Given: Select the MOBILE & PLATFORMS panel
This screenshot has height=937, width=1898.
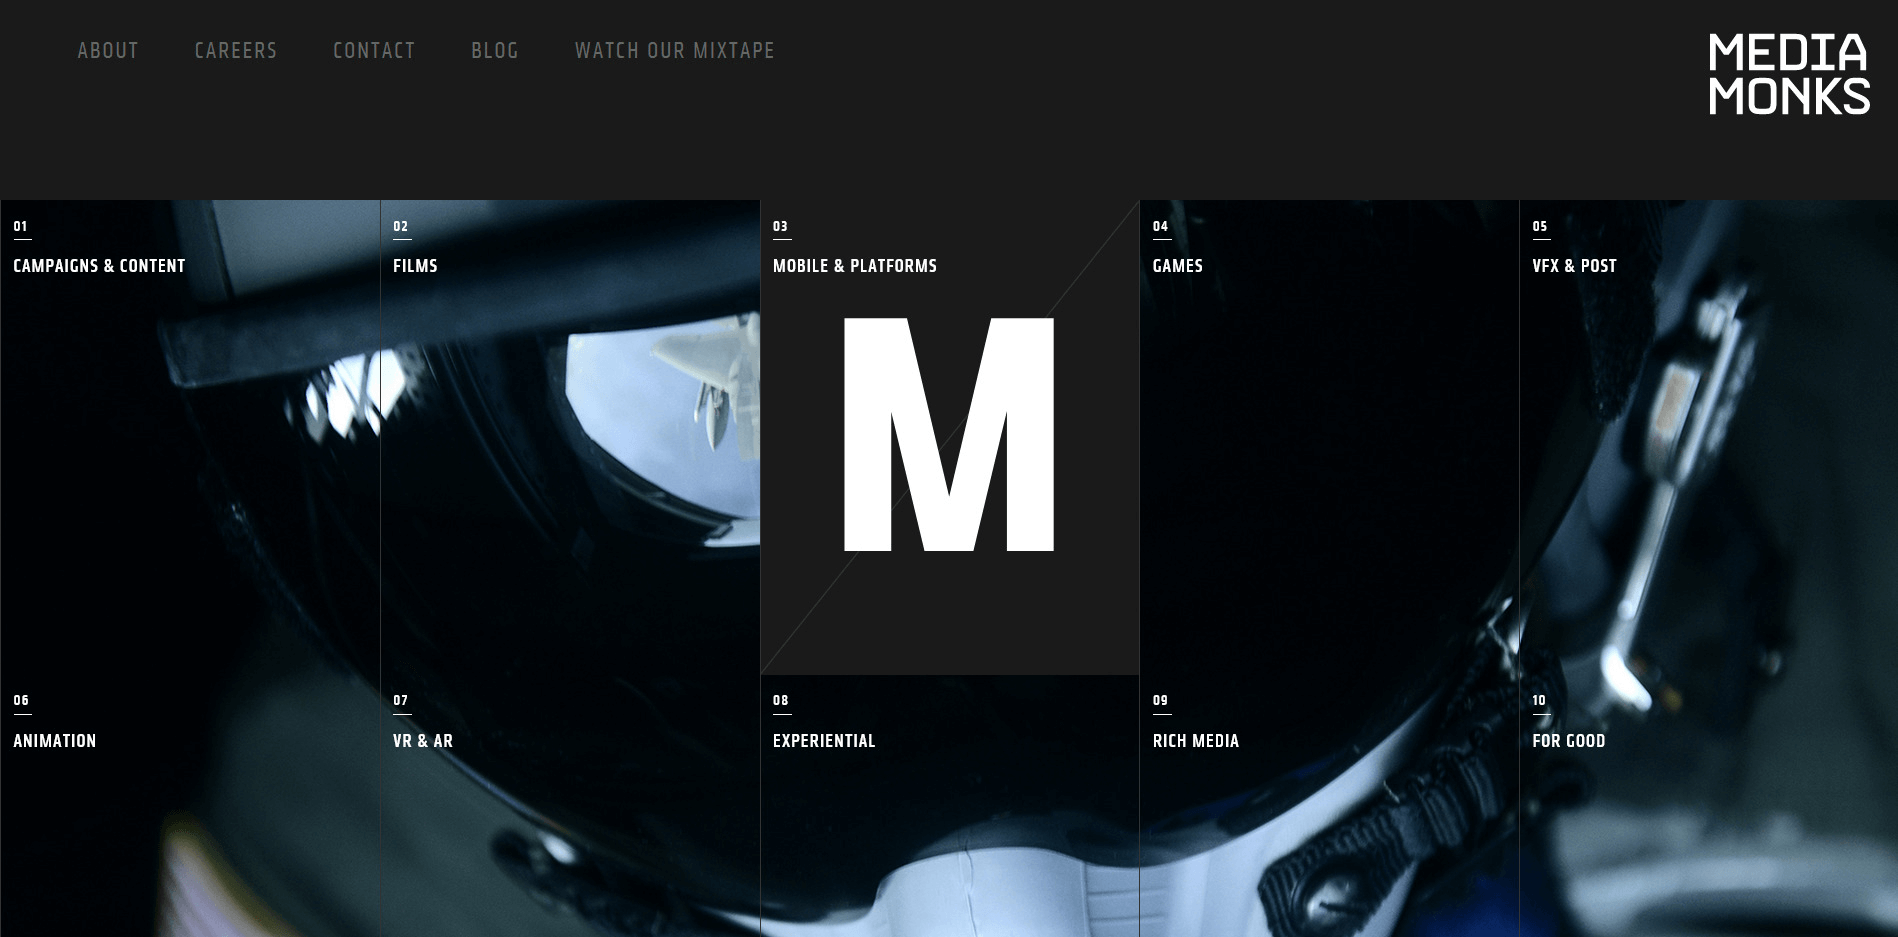Looking at the screenshot, I should click(x=854, y=266).
